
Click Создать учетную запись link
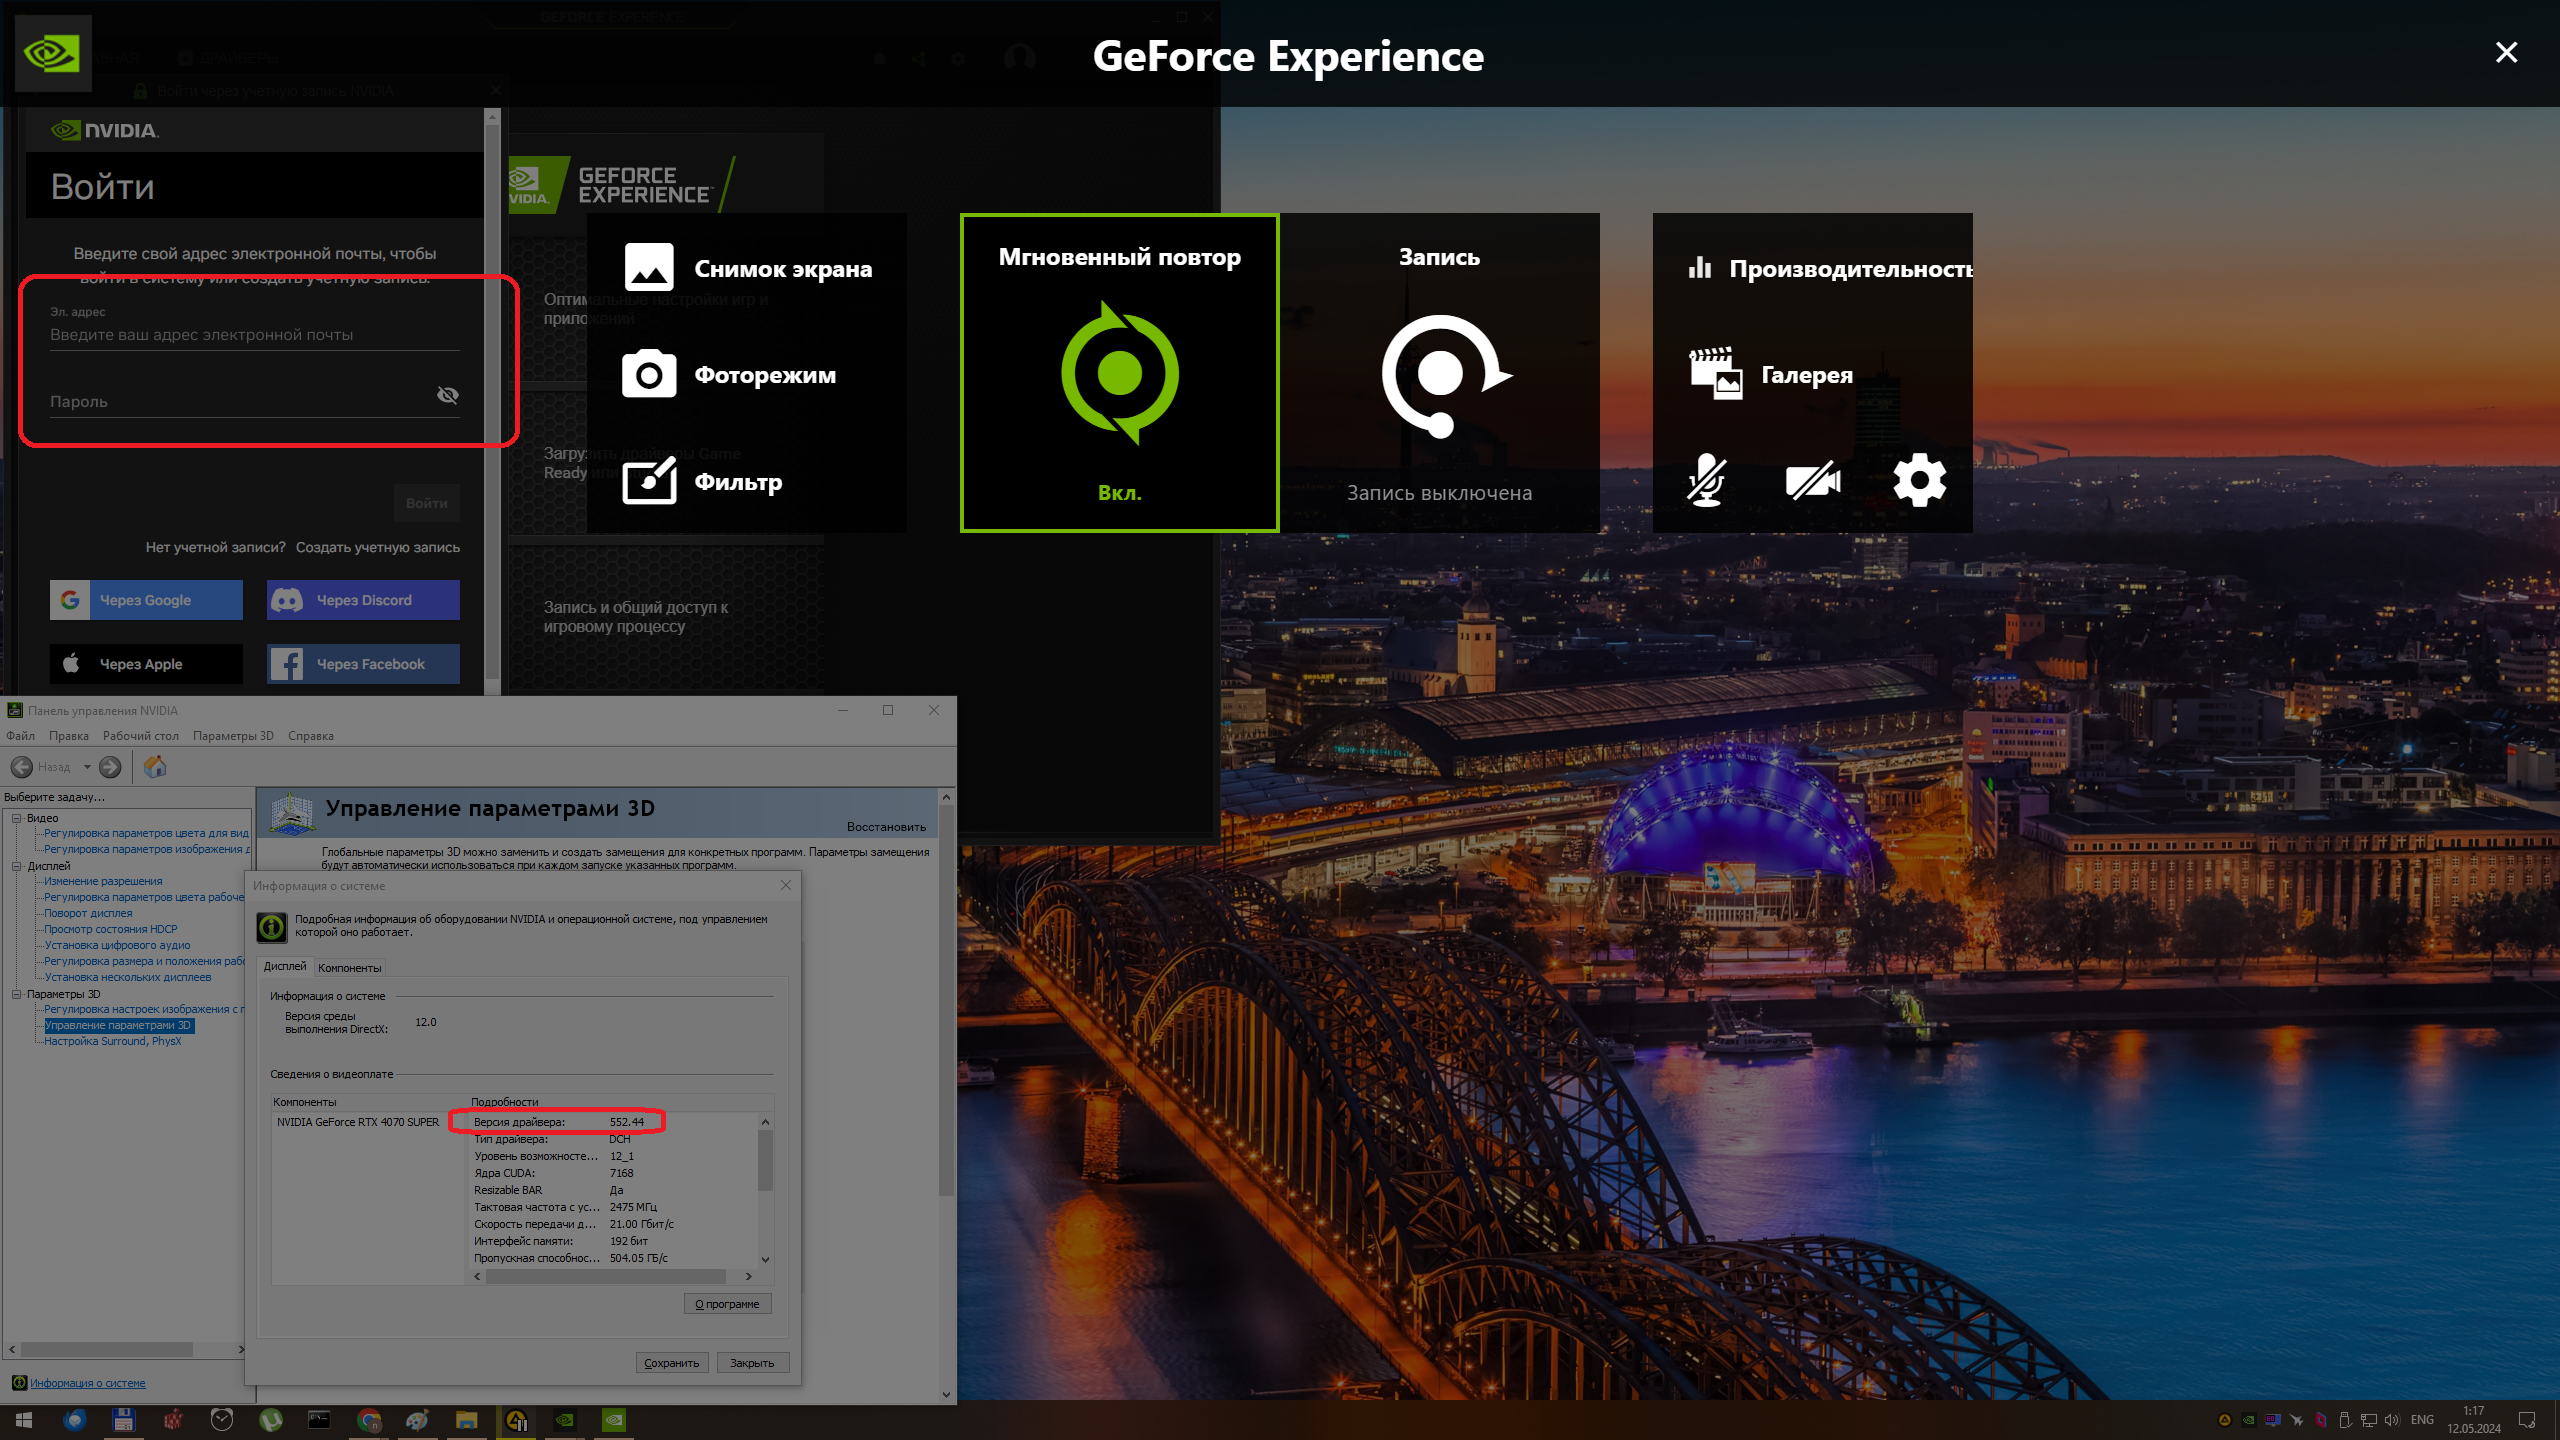point(378,548)
